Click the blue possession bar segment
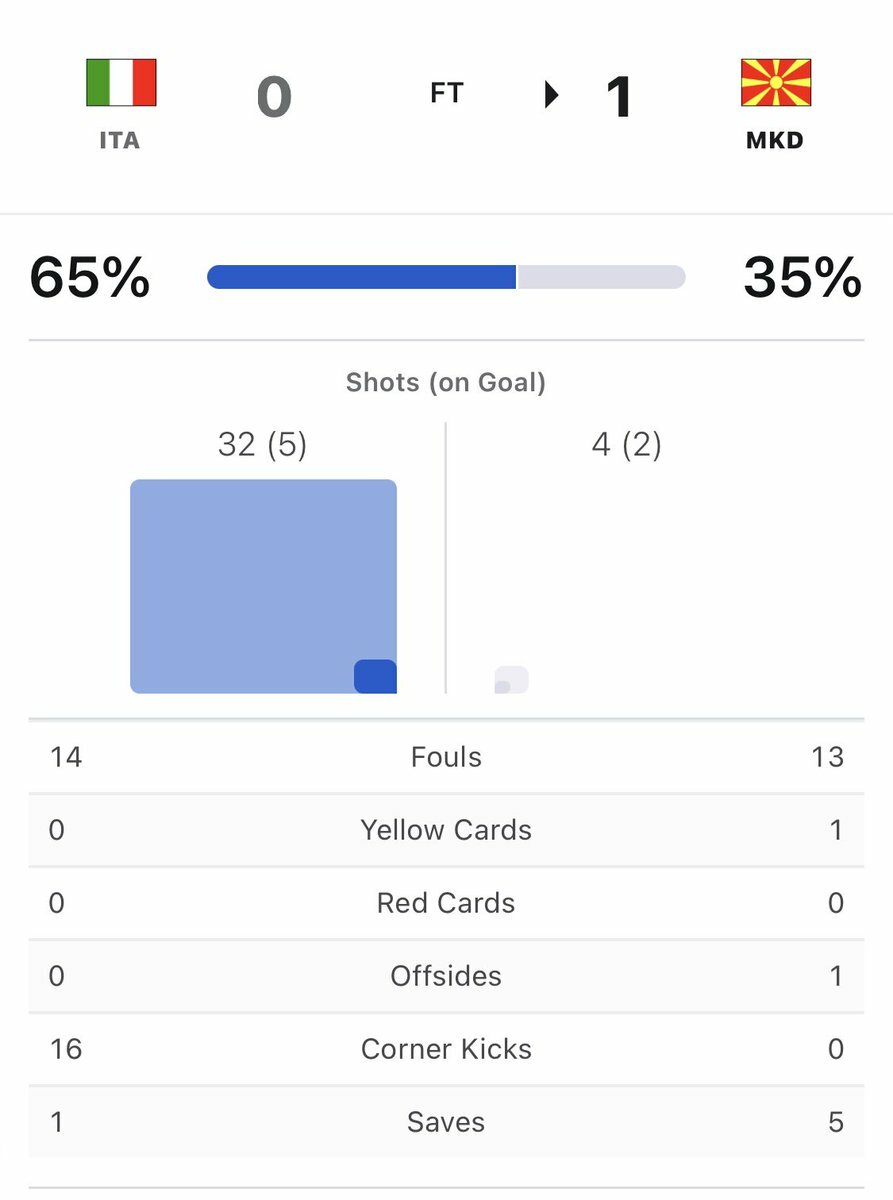 click(361, 277)
